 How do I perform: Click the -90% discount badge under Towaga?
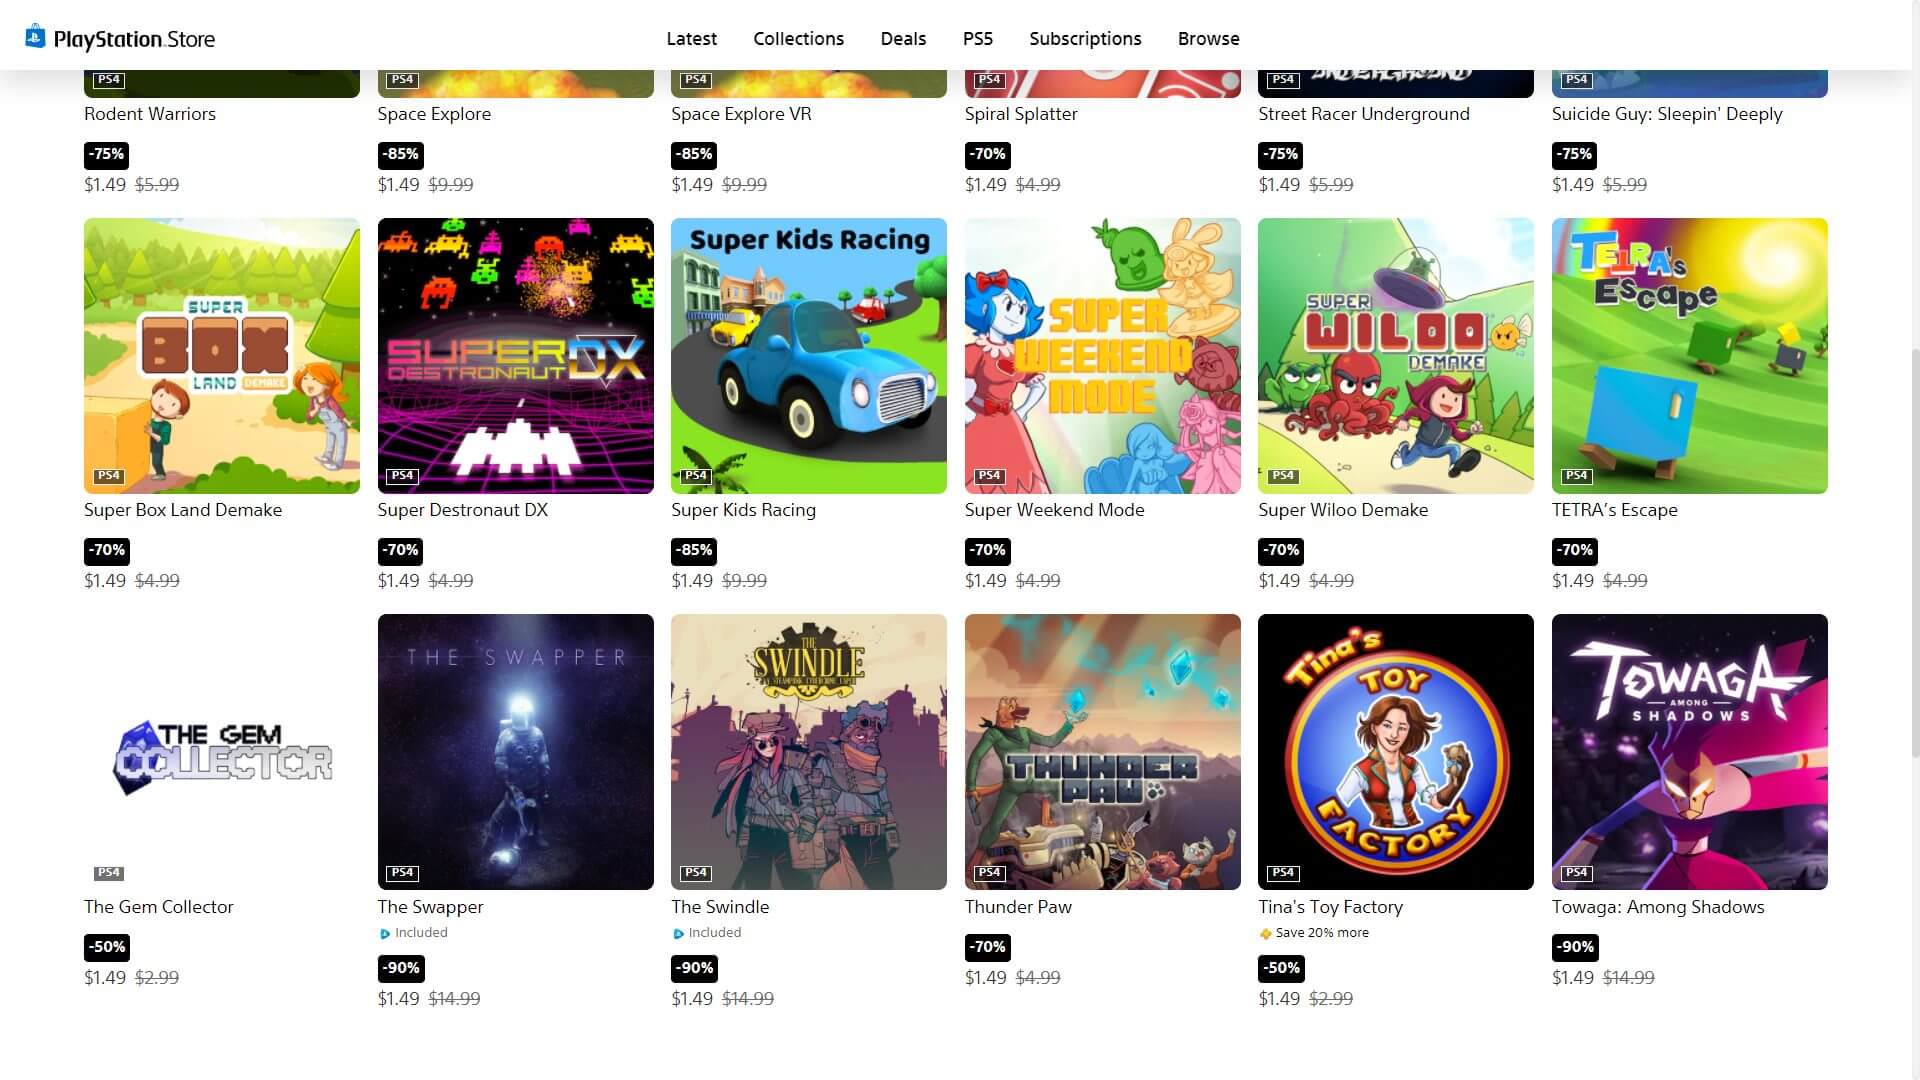(x=1575, y=947)
